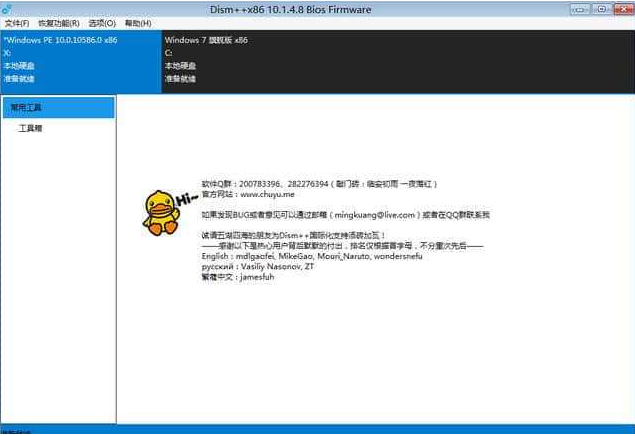This screenshot has width=635, height=436.
Task: Click the C: drive label in Windows 7 tile
Action: pyautogui.click(x=168, y=53)
